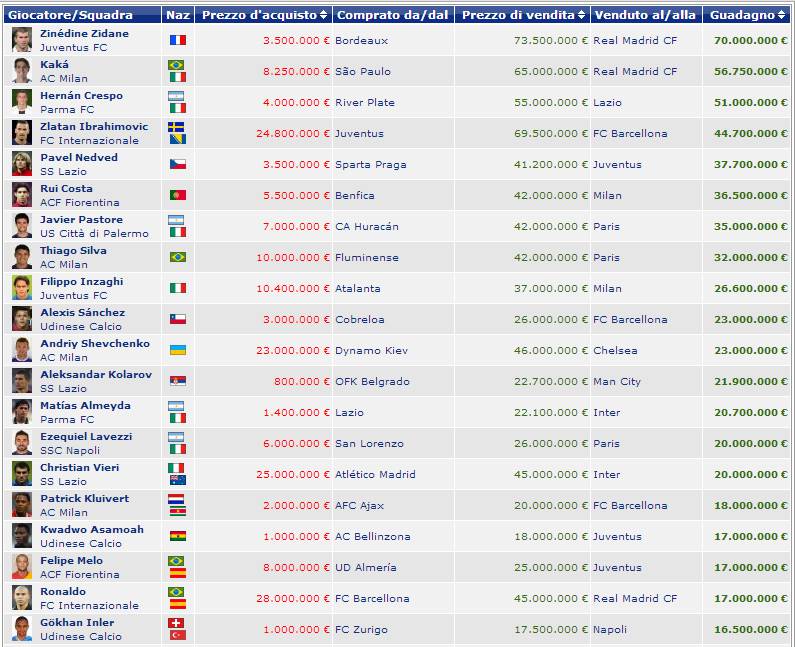Click the Ghanaian flag beside Kwadwo Asamoah

point(177,536)
